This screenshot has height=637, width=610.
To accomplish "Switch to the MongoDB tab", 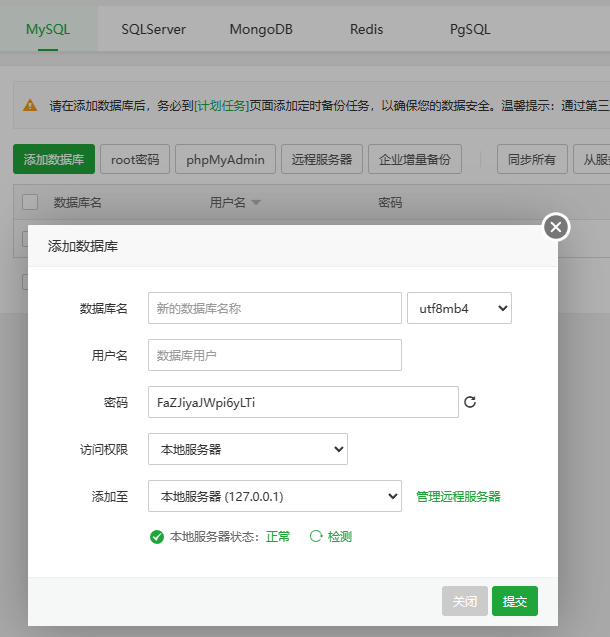I will pyautogui.click(x=261, y=29).
